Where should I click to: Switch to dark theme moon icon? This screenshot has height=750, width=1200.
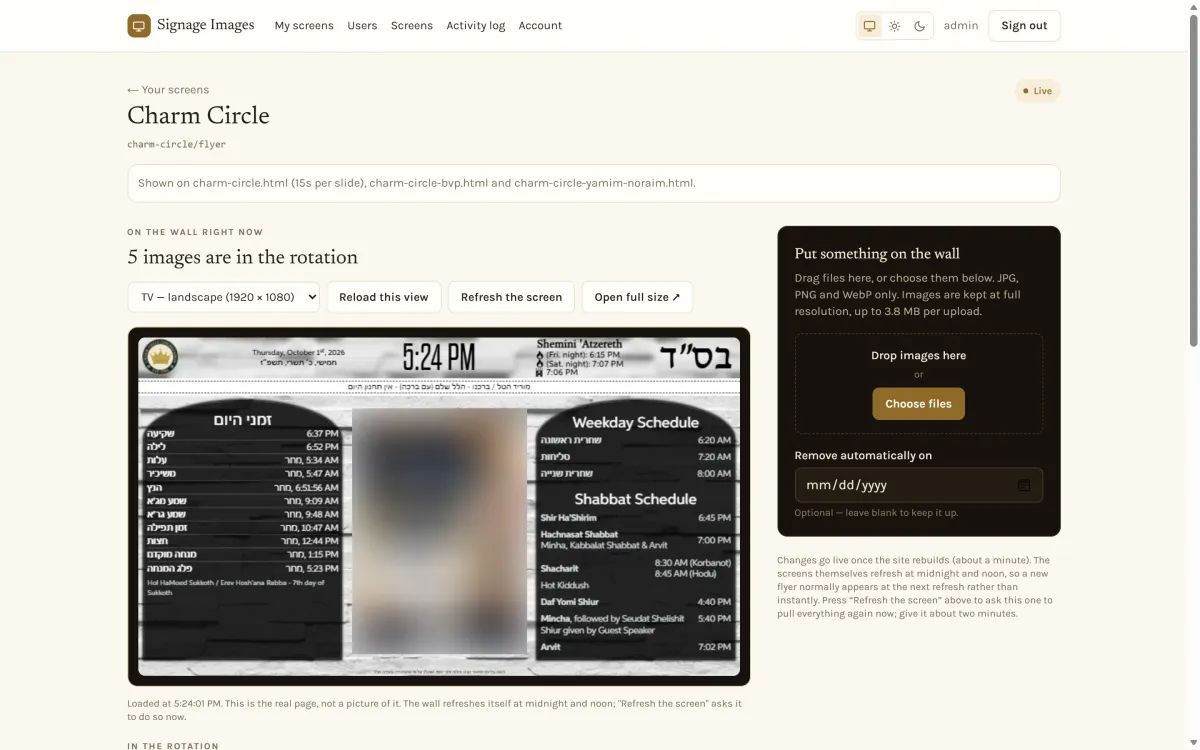pos(920,26)
